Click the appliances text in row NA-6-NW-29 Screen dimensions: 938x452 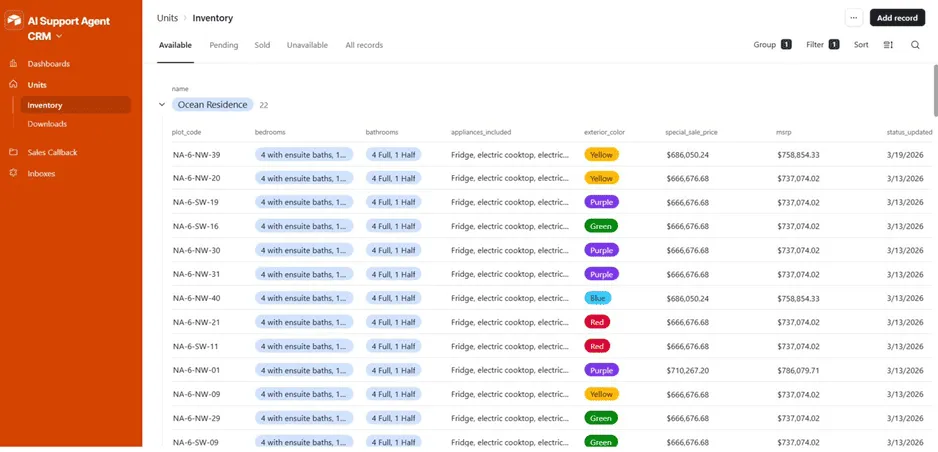point(510,419)
